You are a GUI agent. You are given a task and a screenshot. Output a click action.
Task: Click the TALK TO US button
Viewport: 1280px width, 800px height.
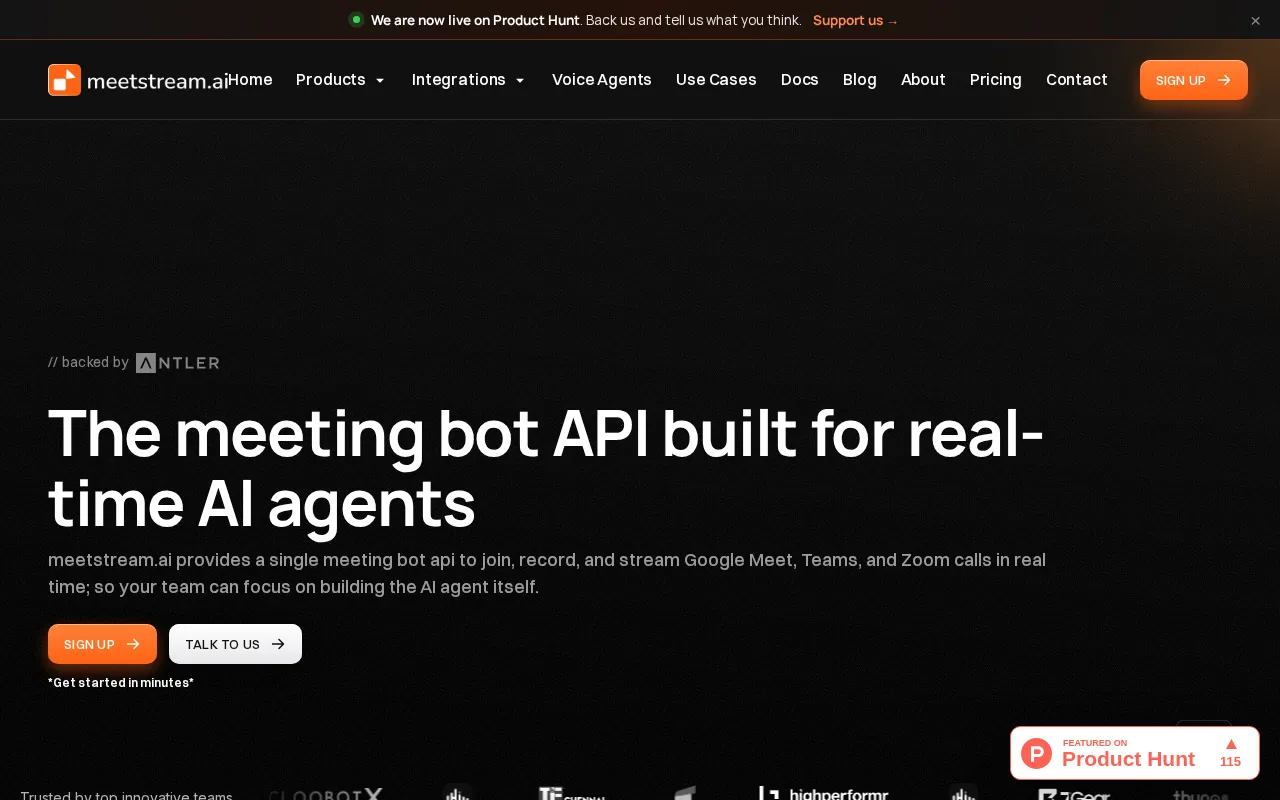coord(235,644)
